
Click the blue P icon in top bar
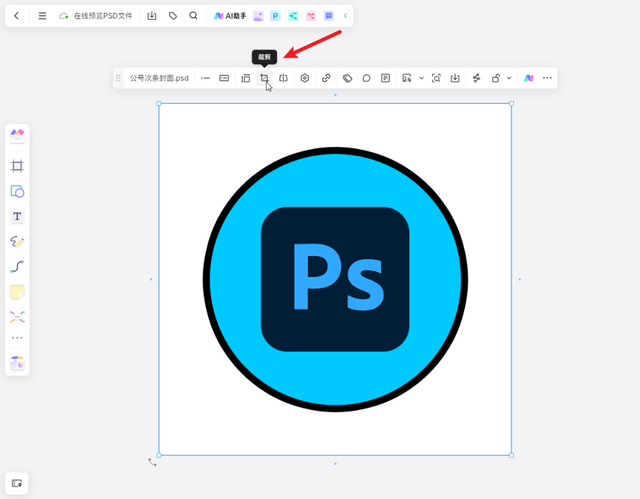click(276, 16)
